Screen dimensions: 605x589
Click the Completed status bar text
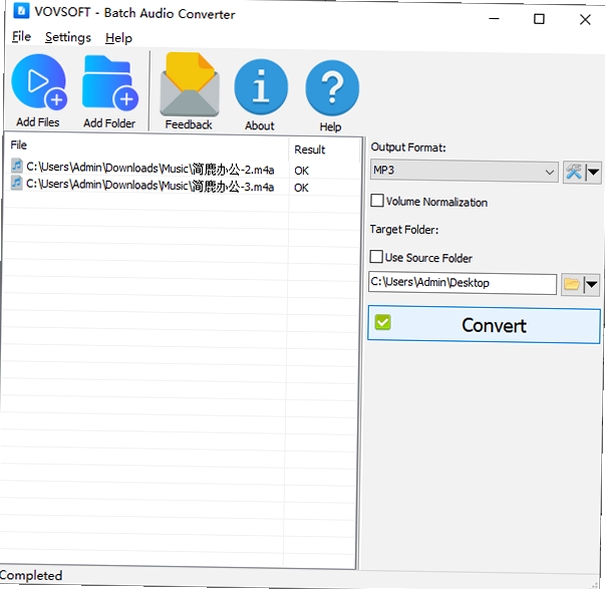pyautogui.click(x=31, y=575)
